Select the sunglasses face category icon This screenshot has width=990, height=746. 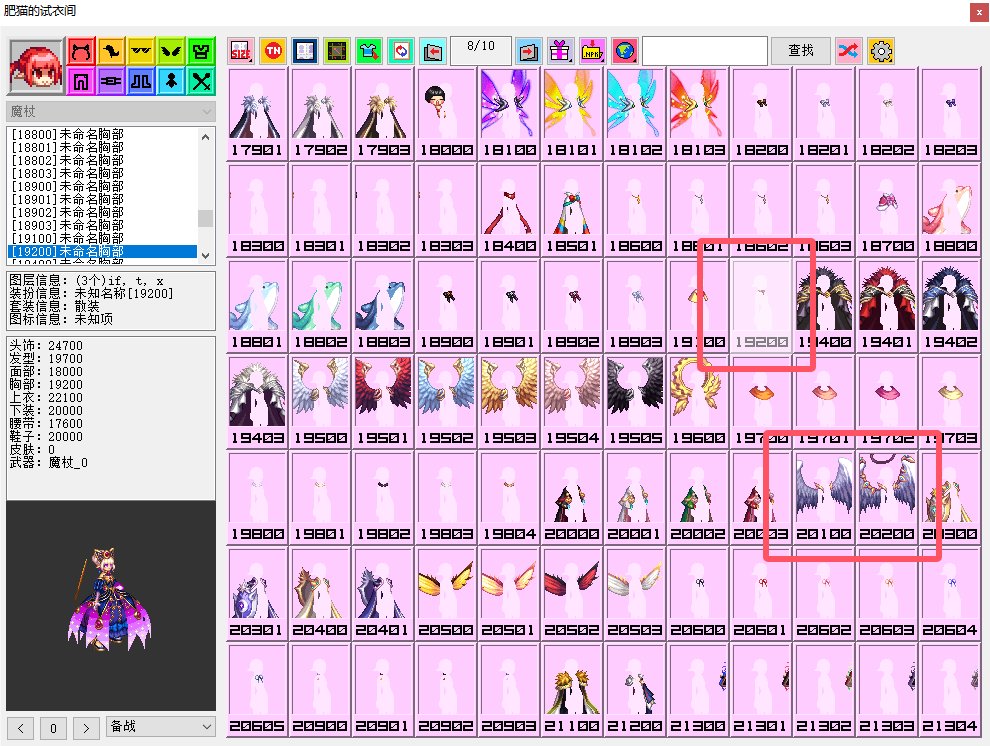click(x=143, y=51)
